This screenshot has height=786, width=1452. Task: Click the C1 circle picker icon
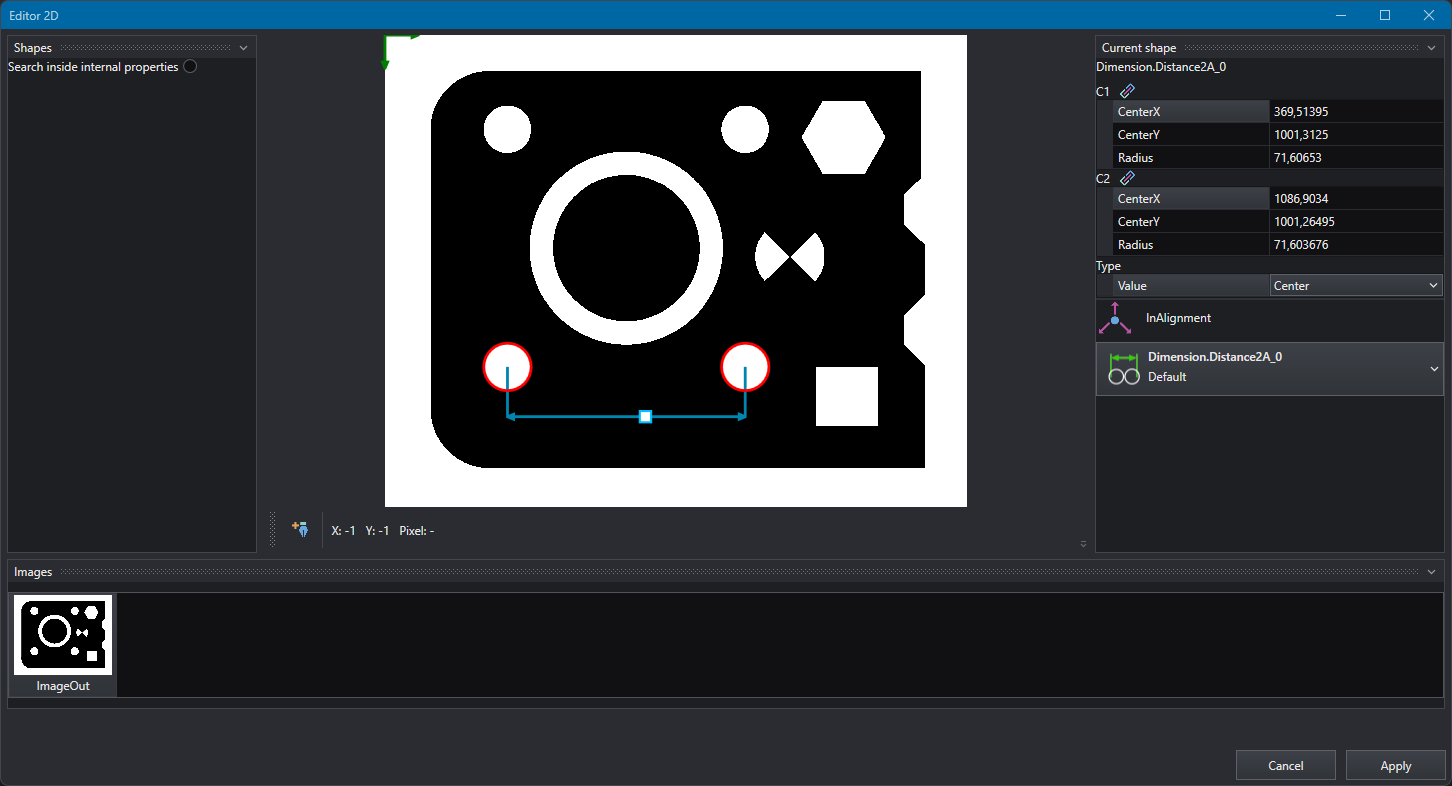click(x=1127, y=91)
